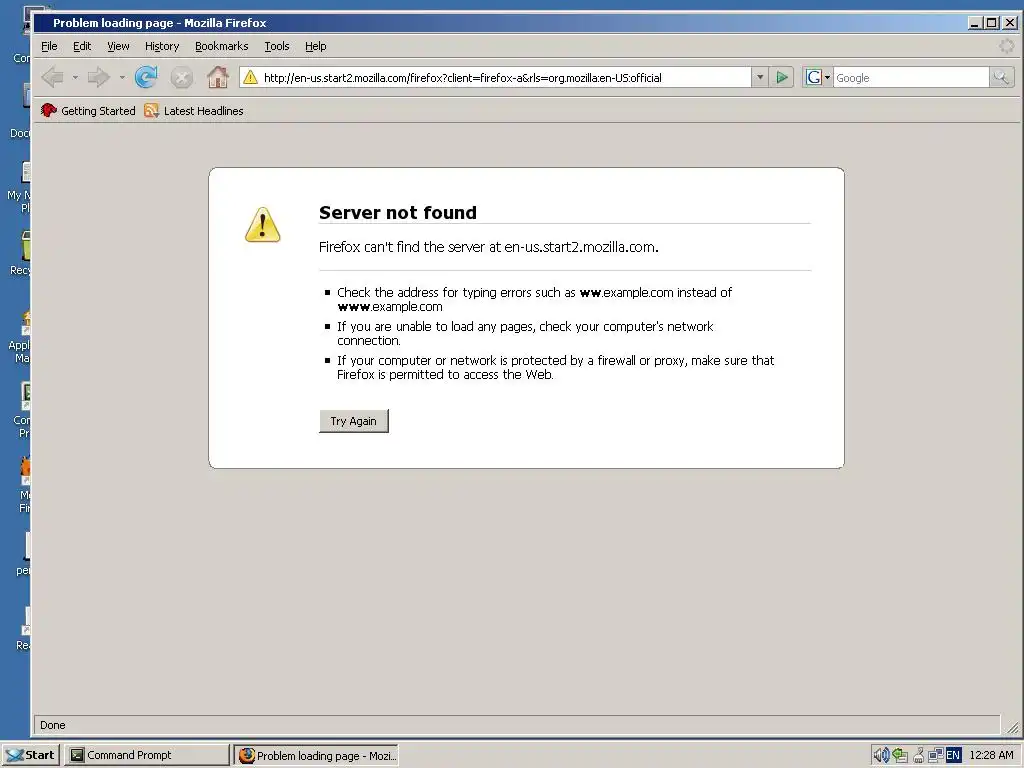The image size is (1024, 768).
Task: Go back with the Back arrow button
Action: coord(52,78)
